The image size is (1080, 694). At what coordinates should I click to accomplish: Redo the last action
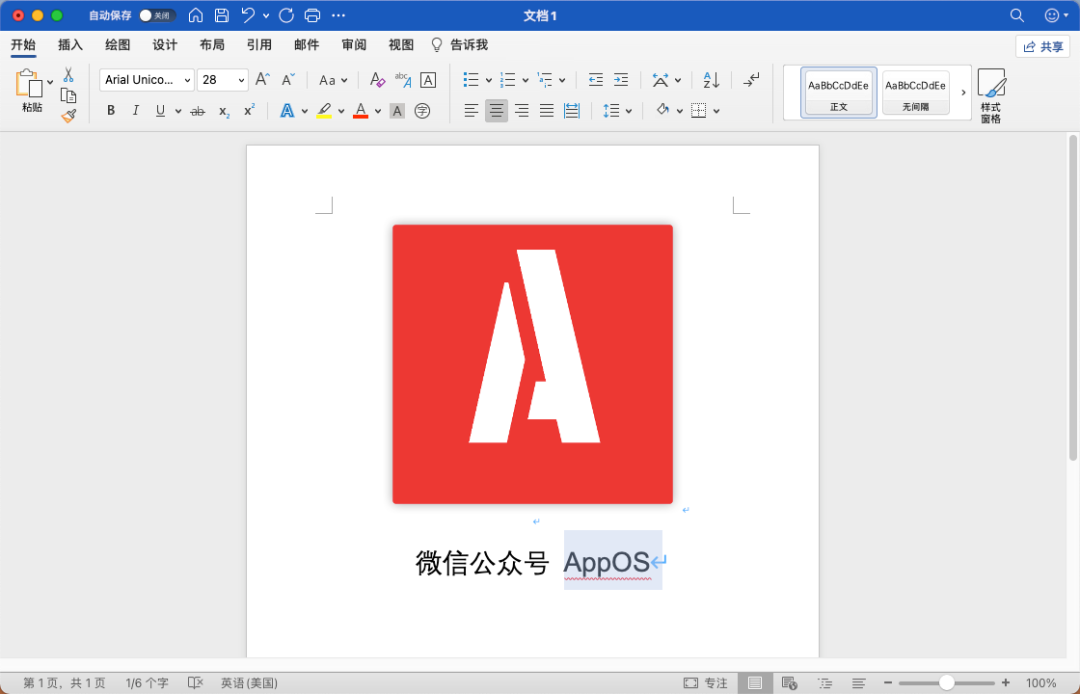click(287, 15)
